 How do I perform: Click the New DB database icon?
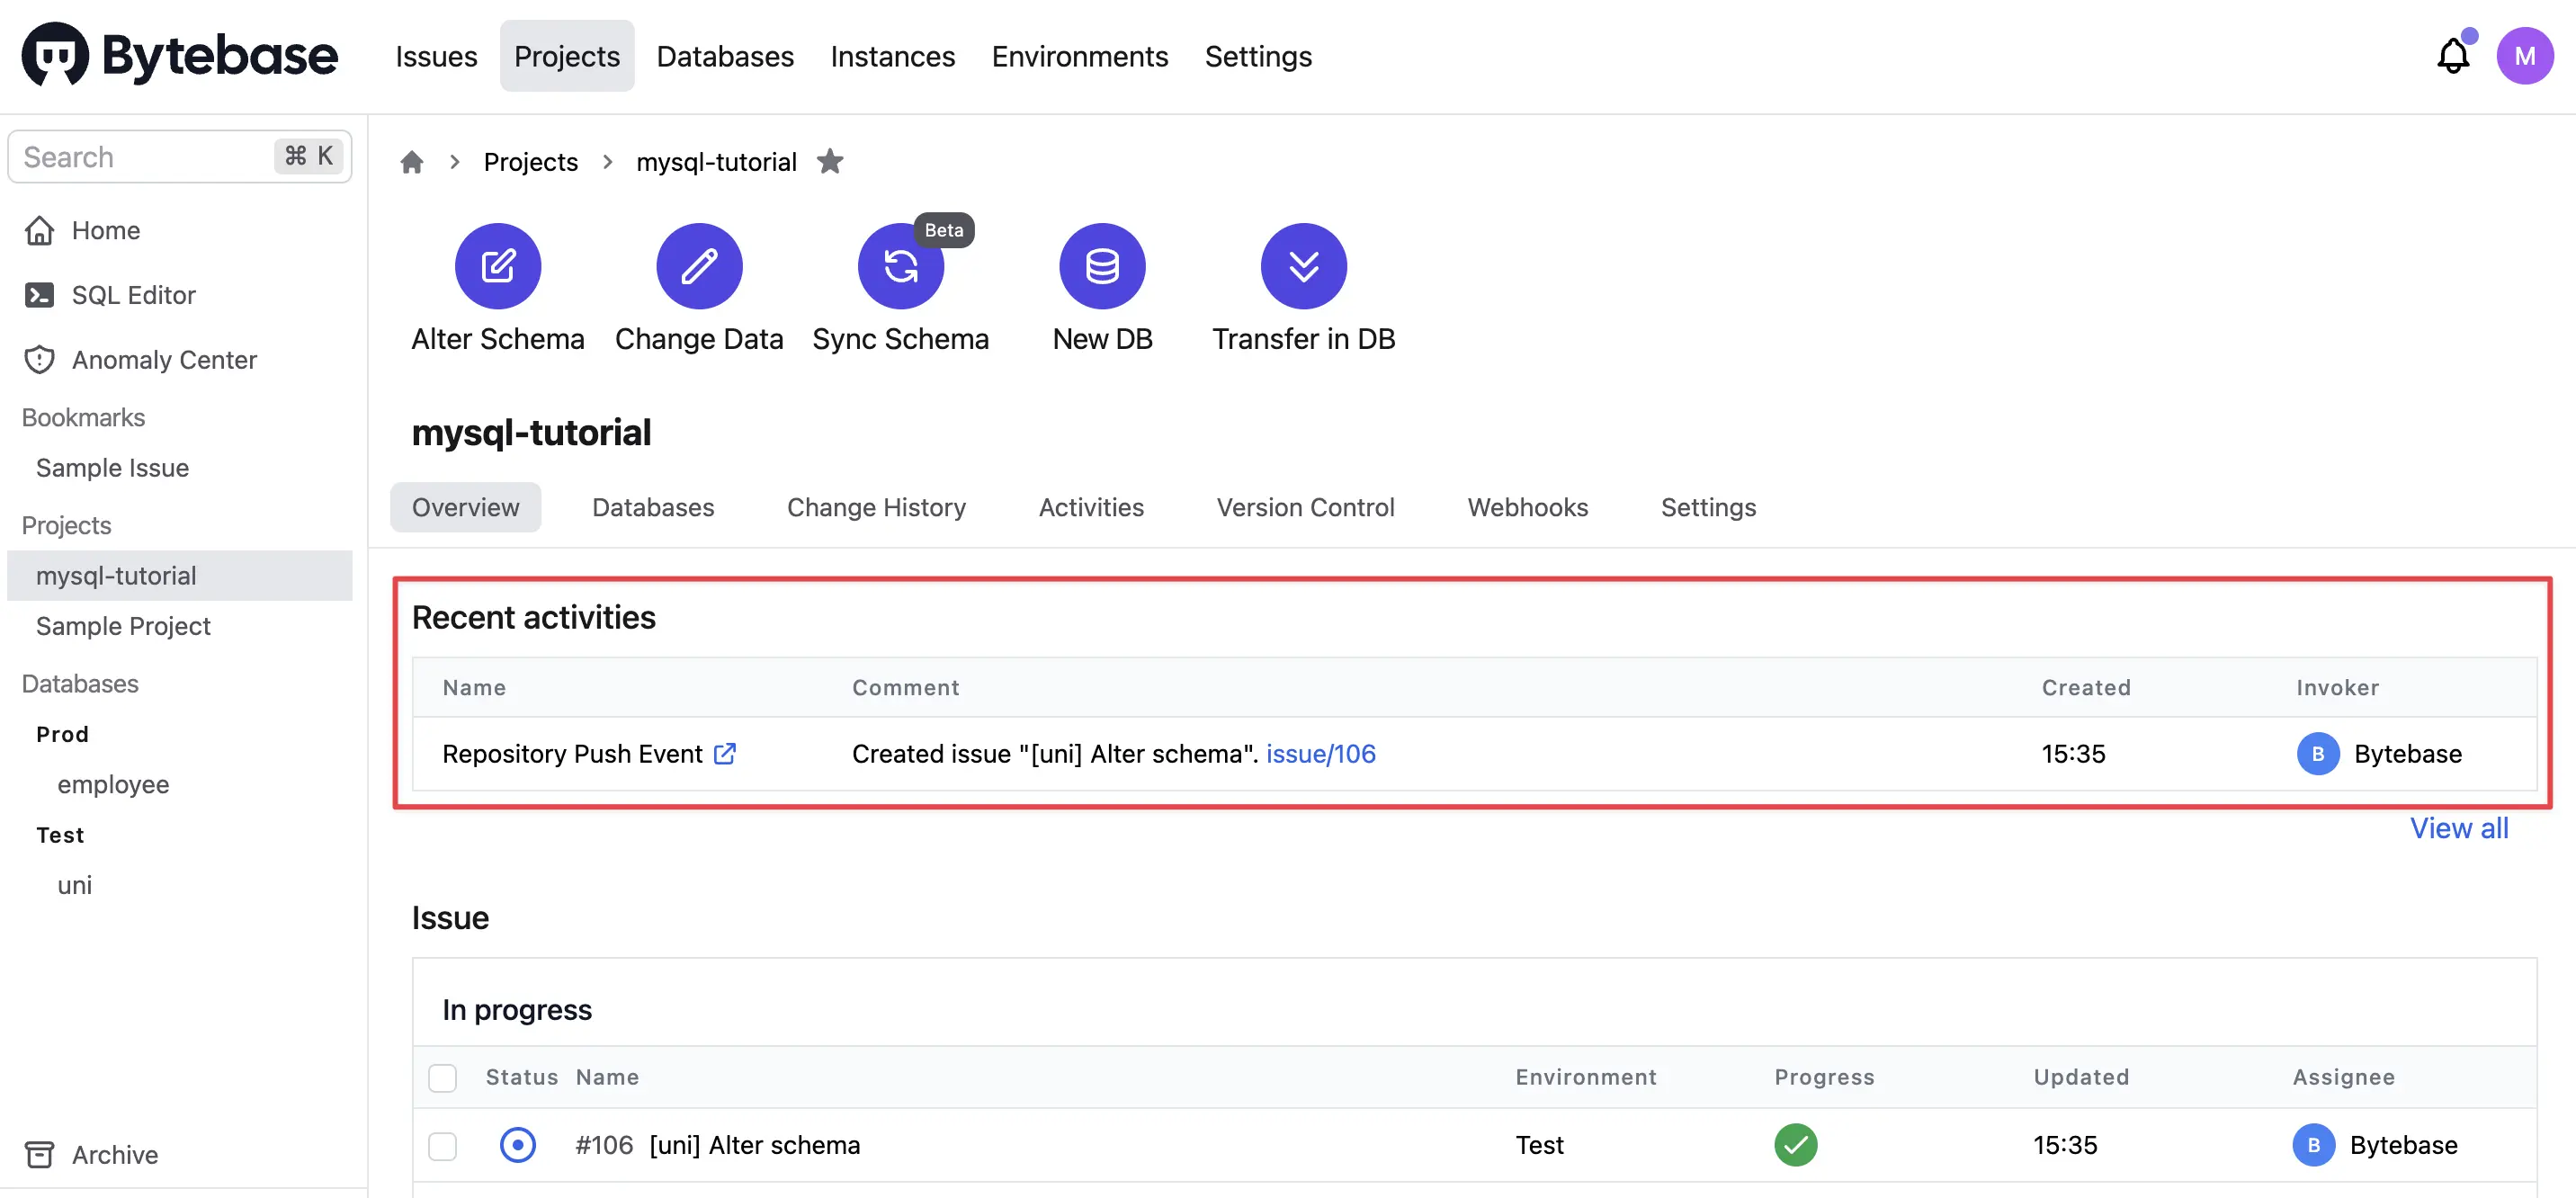(1102, 266)
